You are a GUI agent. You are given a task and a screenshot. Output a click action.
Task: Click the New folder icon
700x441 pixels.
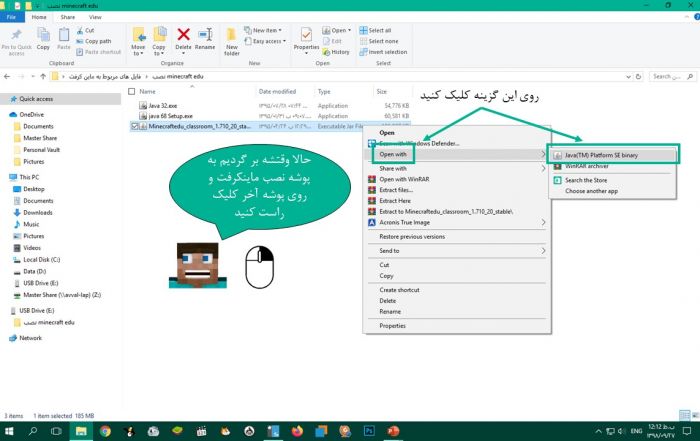coord(232,40)
